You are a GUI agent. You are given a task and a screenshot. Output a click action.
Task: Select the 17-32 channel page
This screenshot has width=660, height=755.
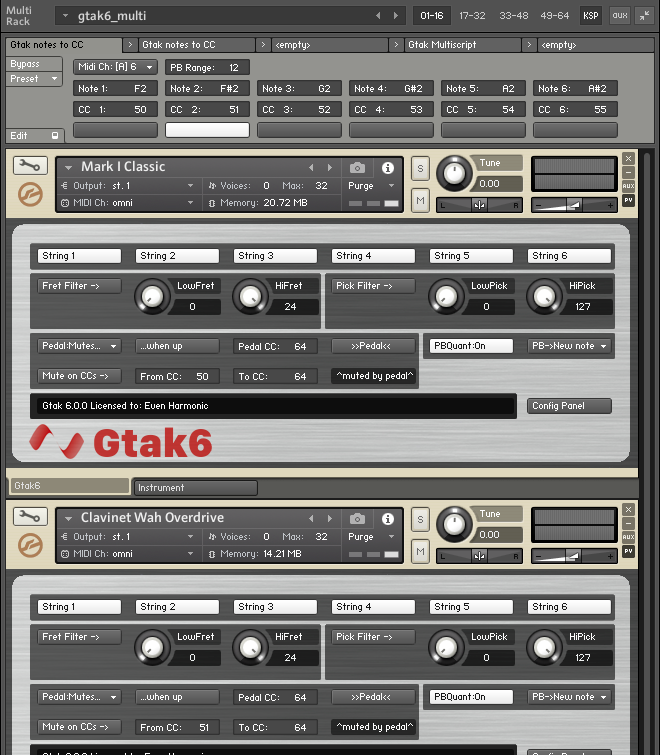point(474,16)
